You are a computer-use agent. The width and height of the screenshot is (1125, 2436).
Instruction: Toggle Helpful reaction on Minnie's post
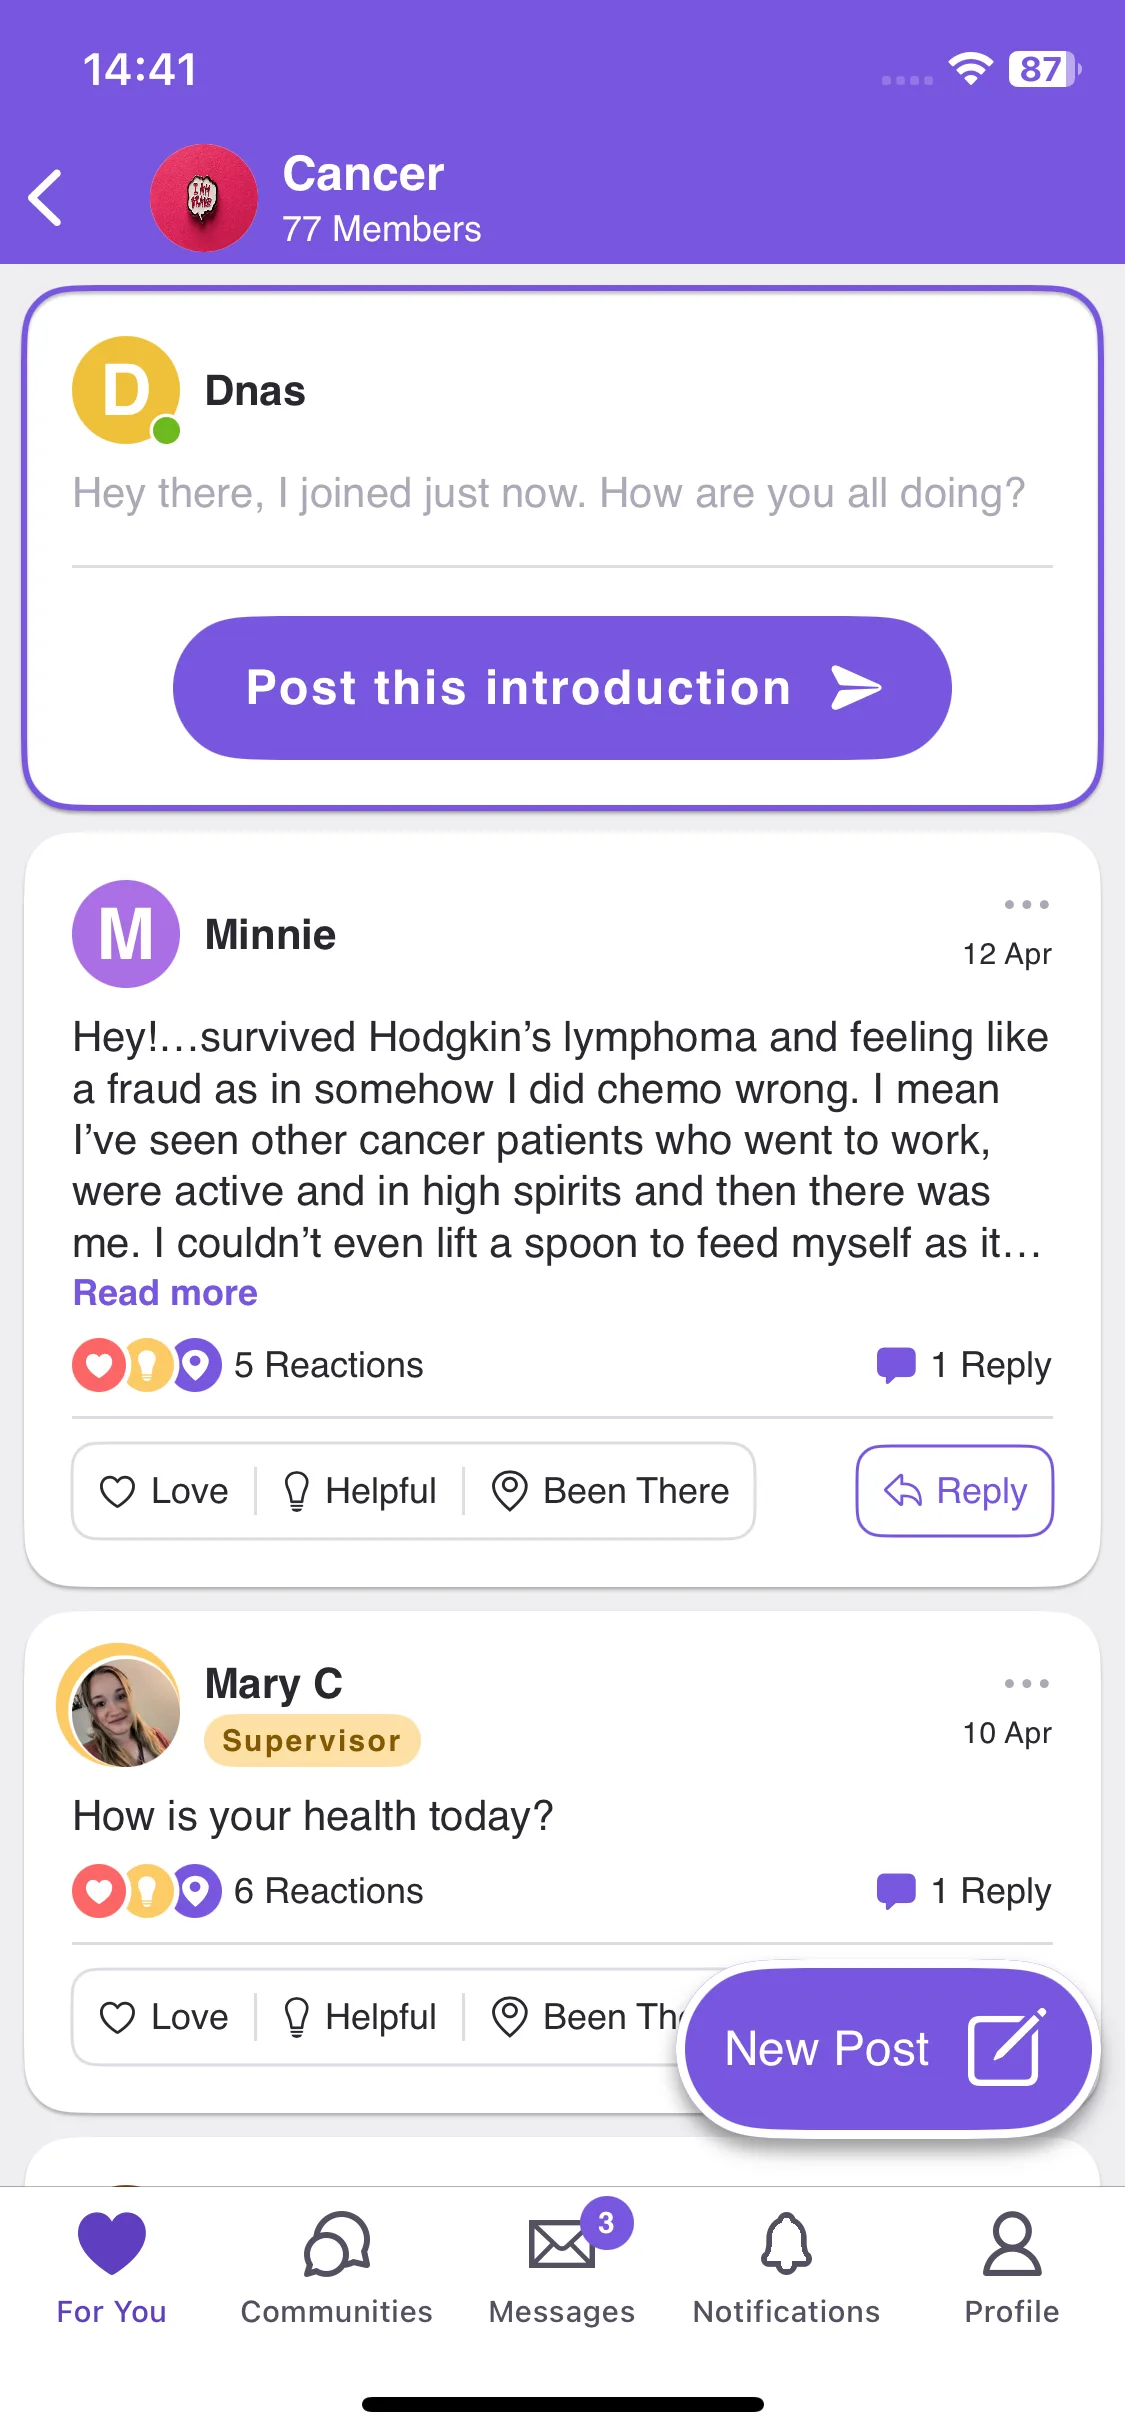[x=360, y=1491]
